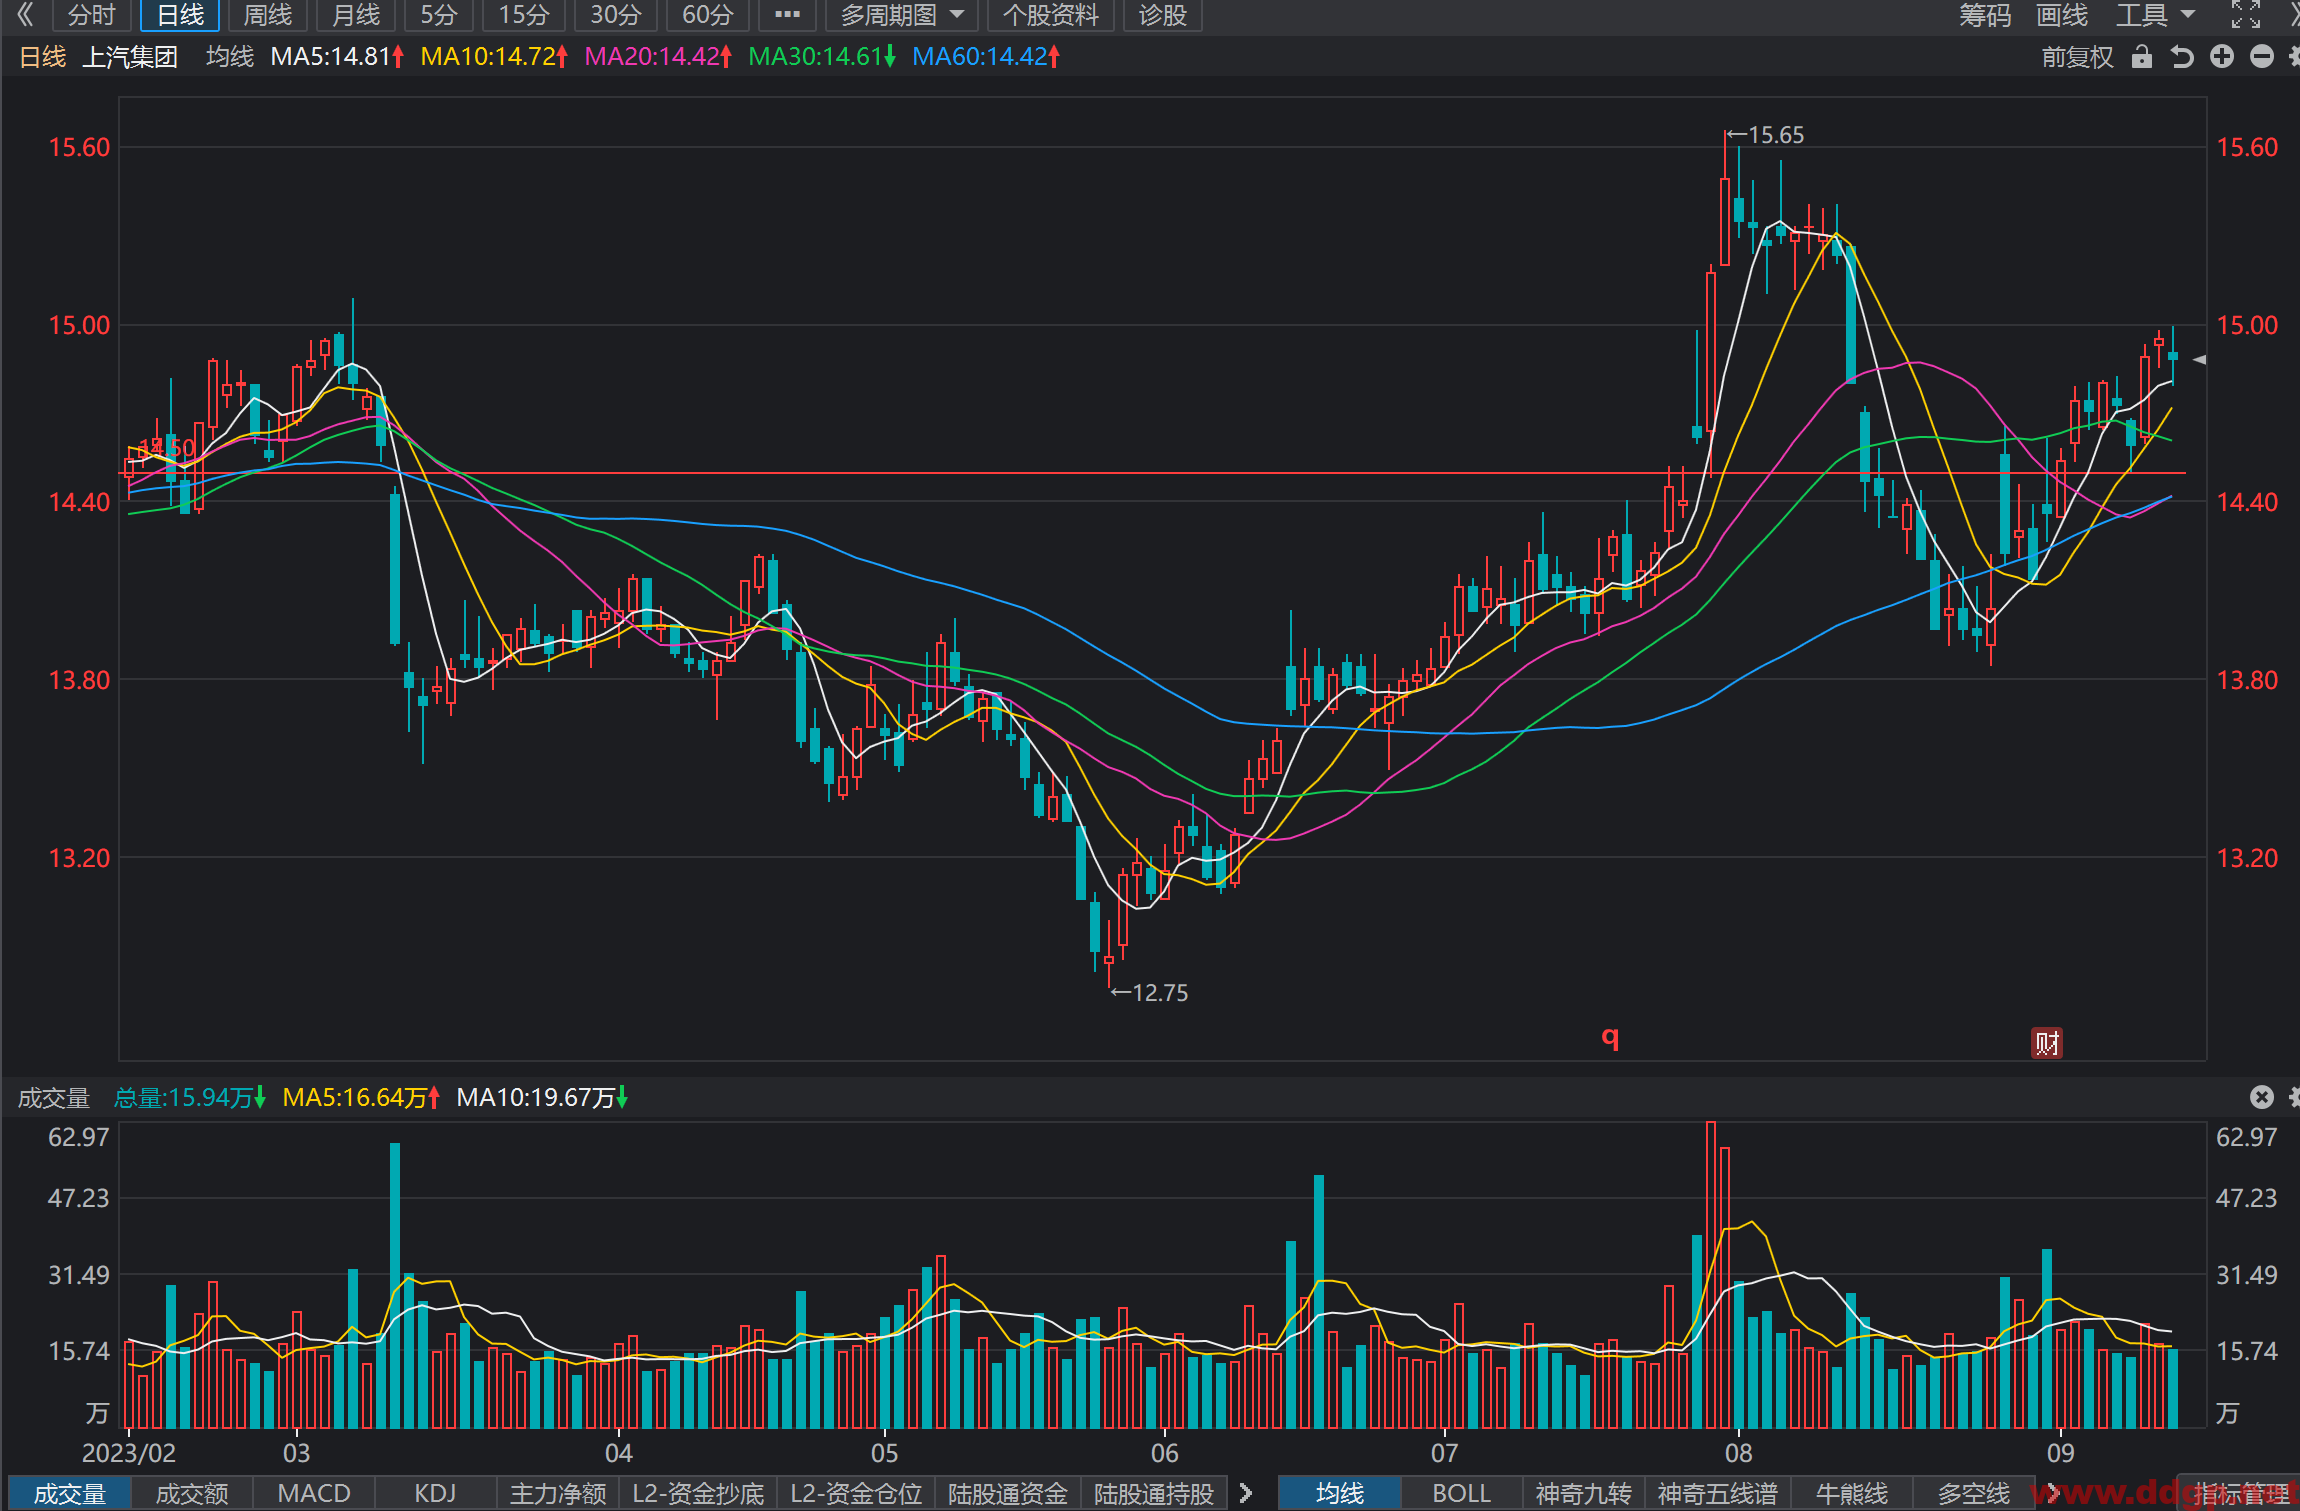Click the fullscreen expand icon
Viewport: 2300px width, 1511px height.
tap(2246, 14)
